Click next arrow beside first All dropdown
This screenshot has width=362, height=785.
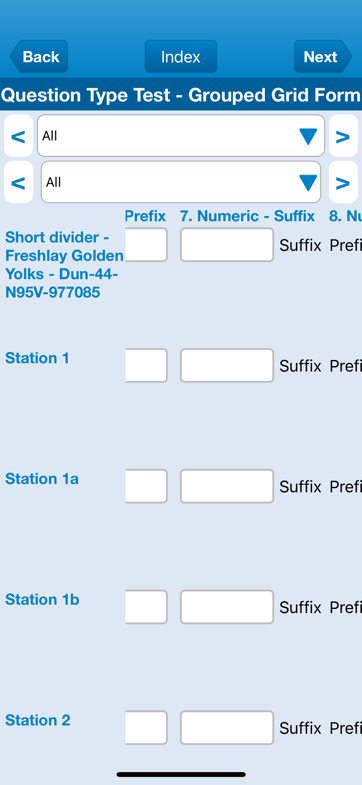point(343,136)
